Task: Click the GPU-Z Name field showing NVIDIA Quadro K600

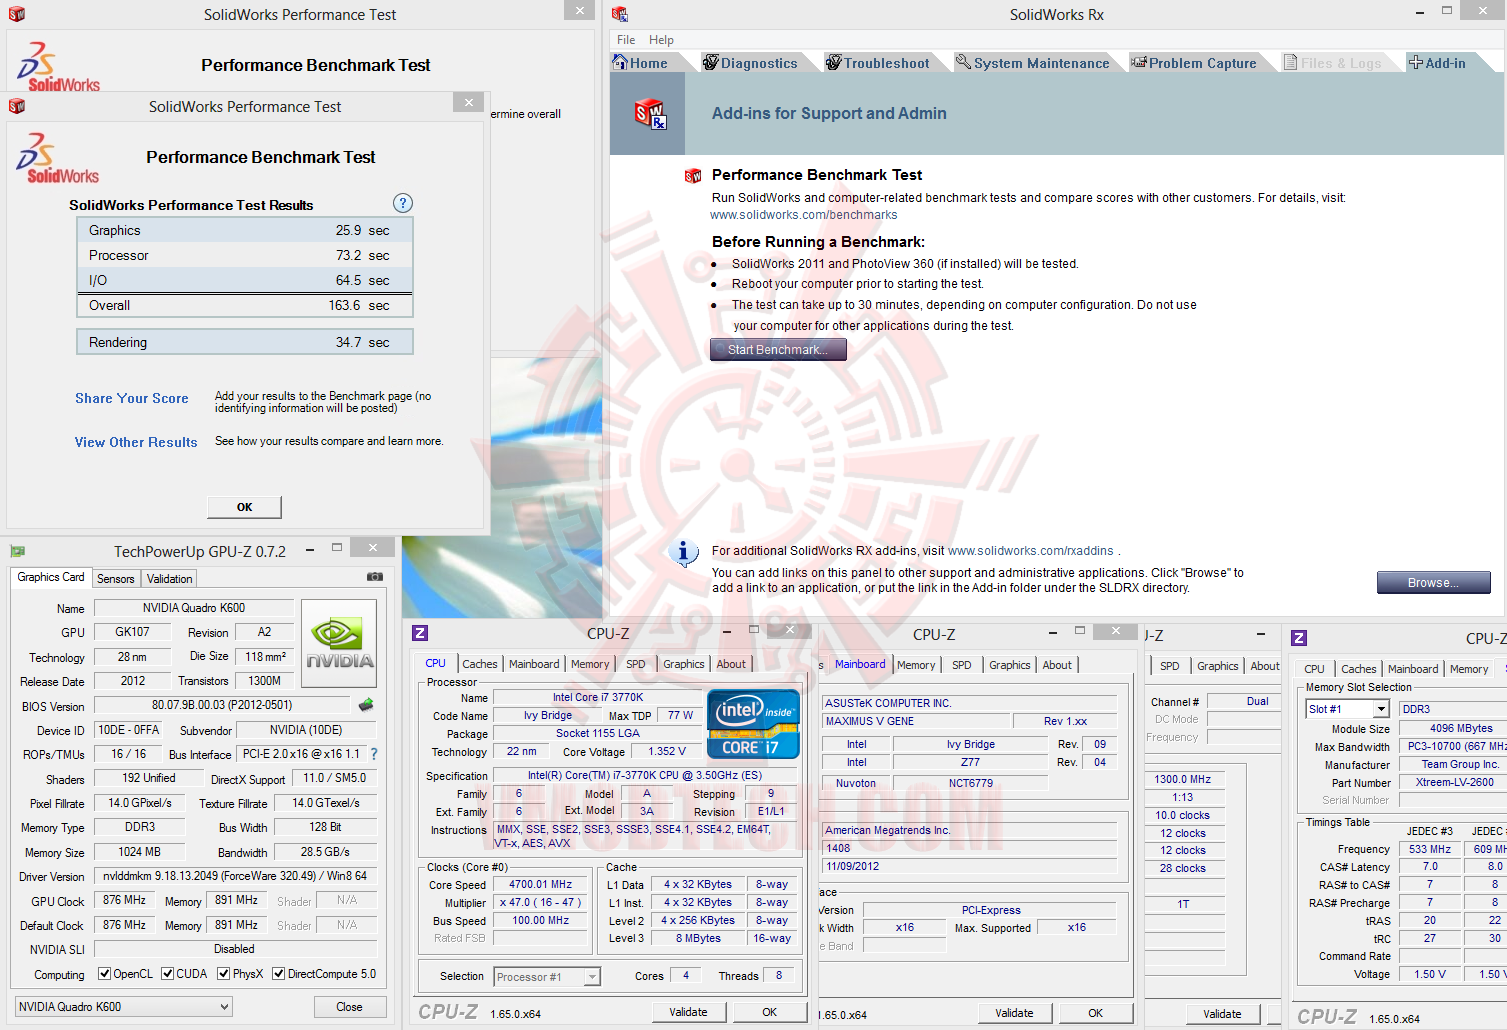Action: pos(194,608)
